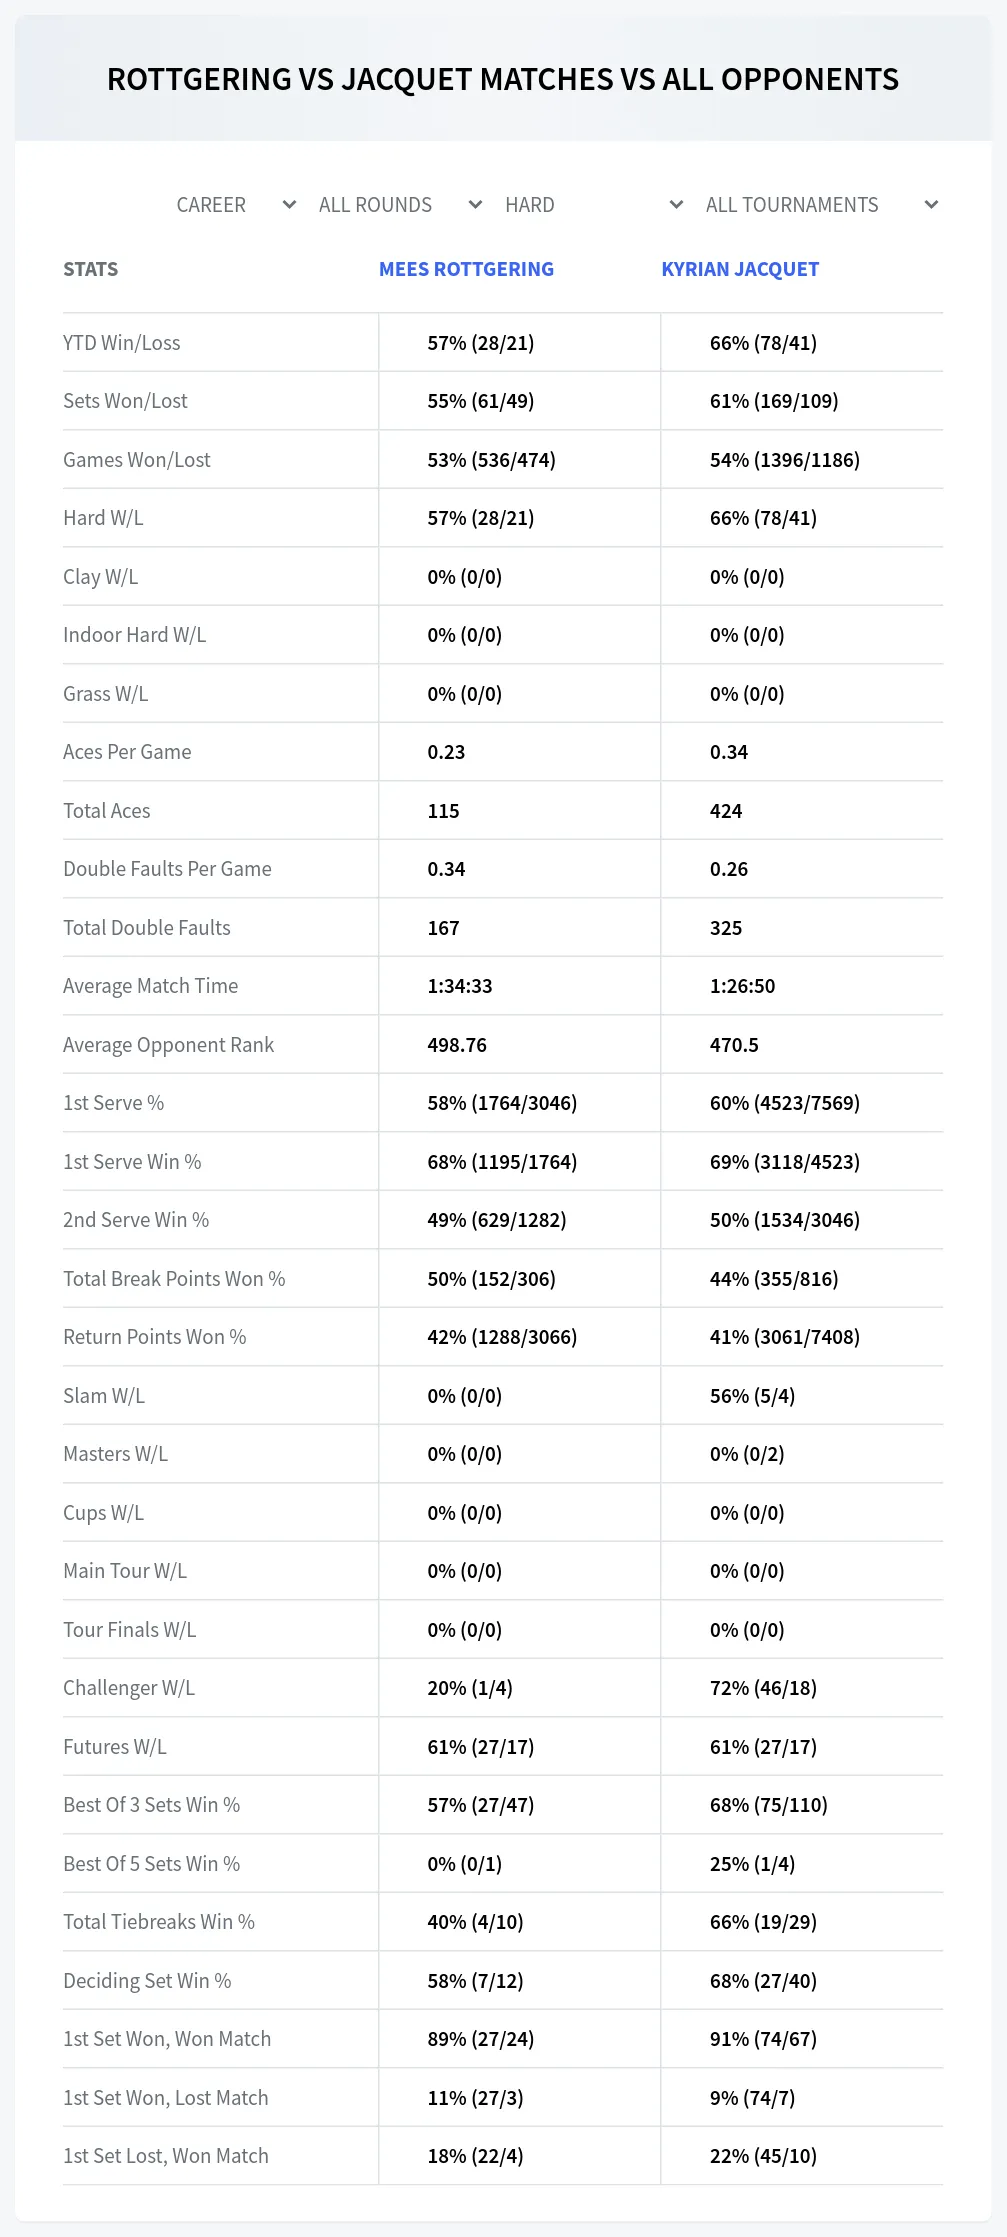This screenshot has height=2237, width=1007.
Task: Select the Average Match Time label
Action: tap(151, 986)
